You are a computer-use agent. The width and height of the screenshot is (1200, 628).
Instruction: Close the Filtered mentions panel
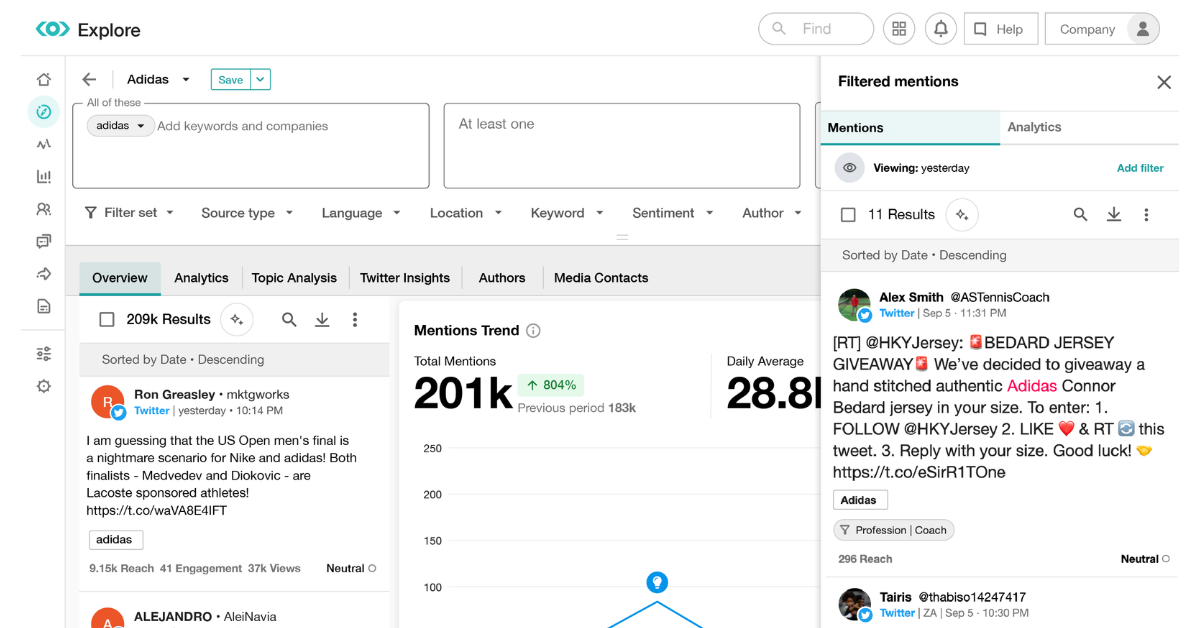(1164, 82)
